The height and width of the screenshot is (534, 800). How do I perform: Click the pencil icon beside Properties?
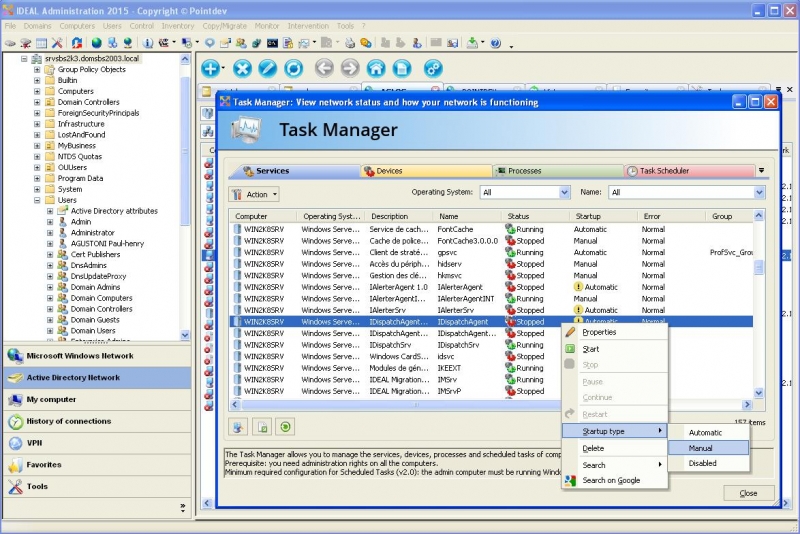click(x=570, y=332)
